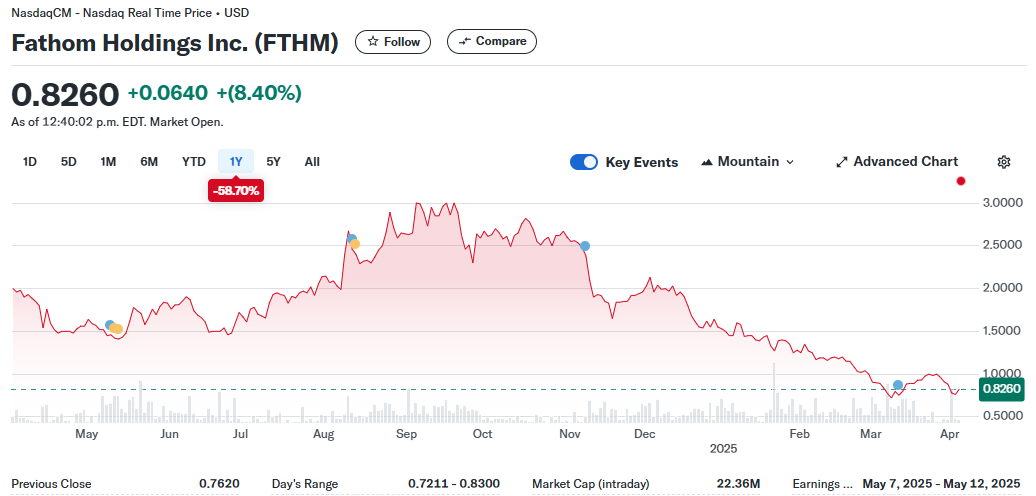Click the -58.70% performance badge
This screenshot has width=1036, height=496.
click(236, 192)
